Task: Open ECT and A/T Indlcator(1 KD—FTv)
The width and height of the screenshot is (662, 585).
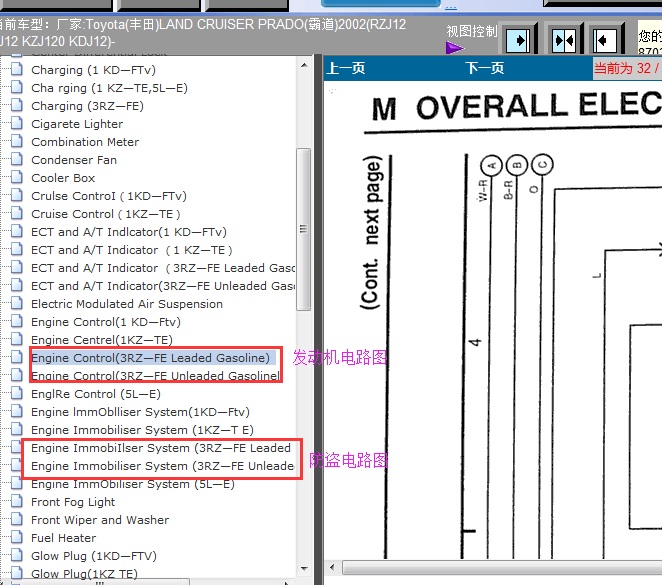Action: coord(129,232)
